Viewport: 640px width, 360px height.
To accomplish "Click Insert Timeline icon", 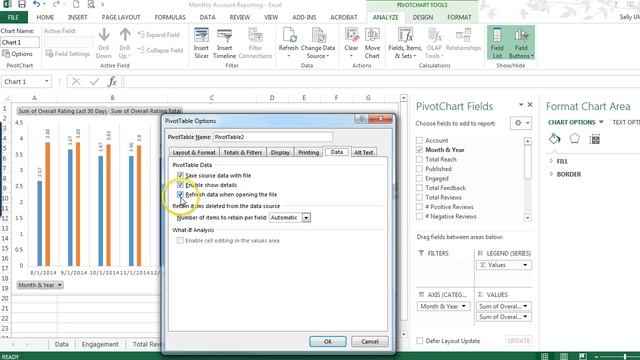I will click(x=224, y=35).
